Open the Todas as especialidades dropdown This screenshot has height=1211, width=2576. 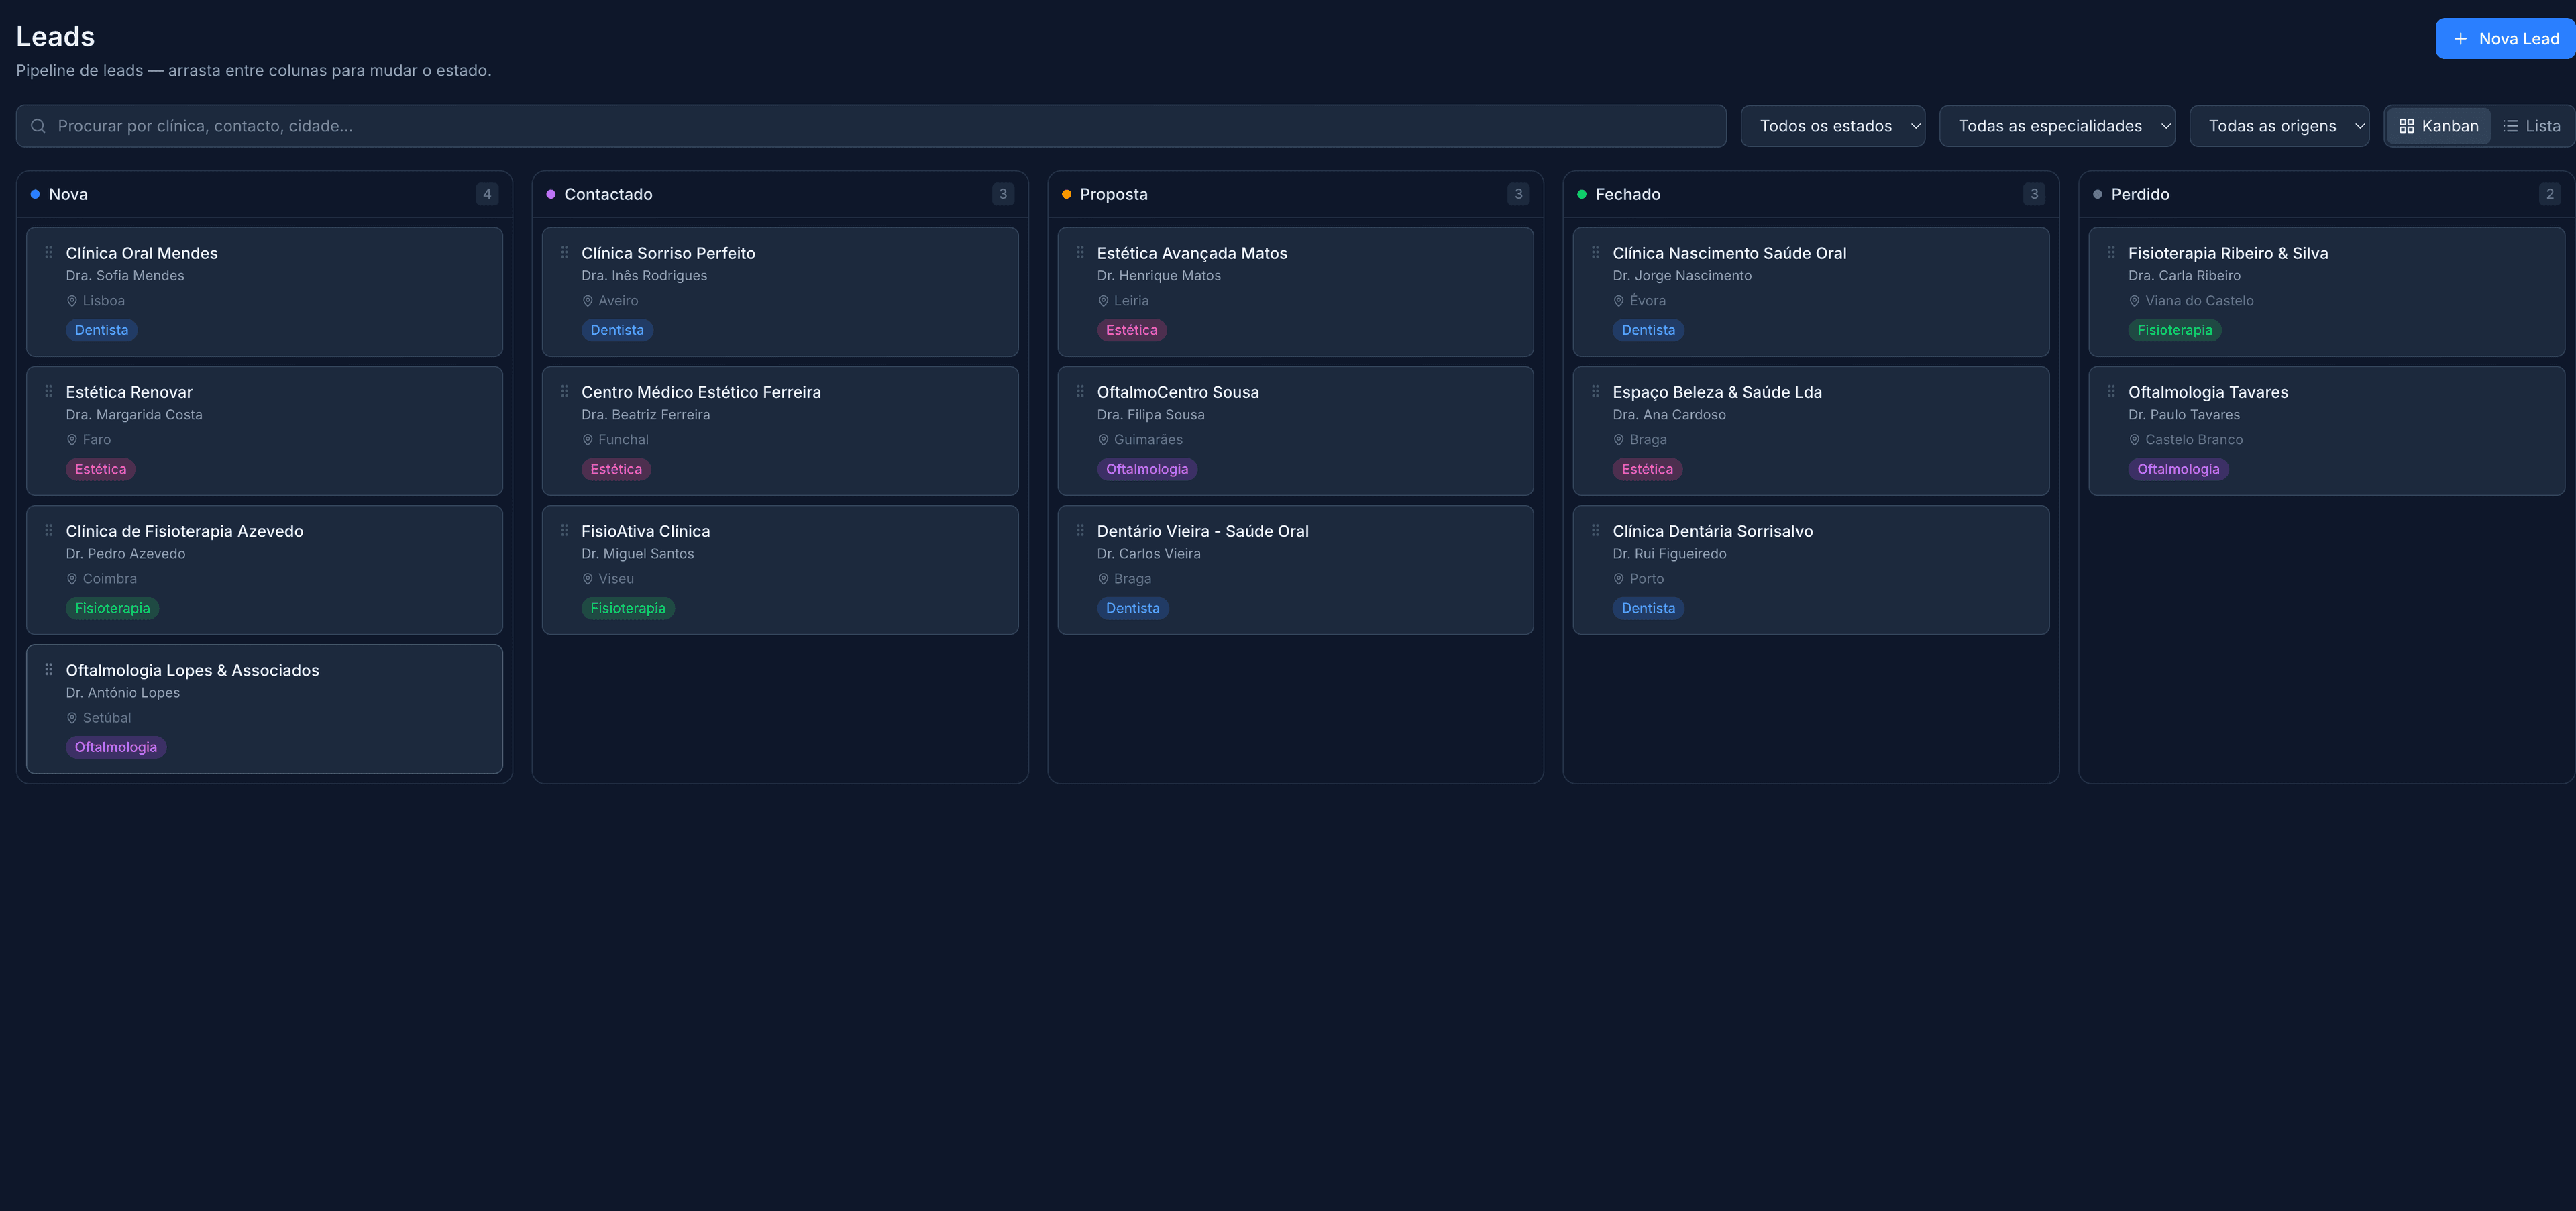click(x=2057, y=126)
